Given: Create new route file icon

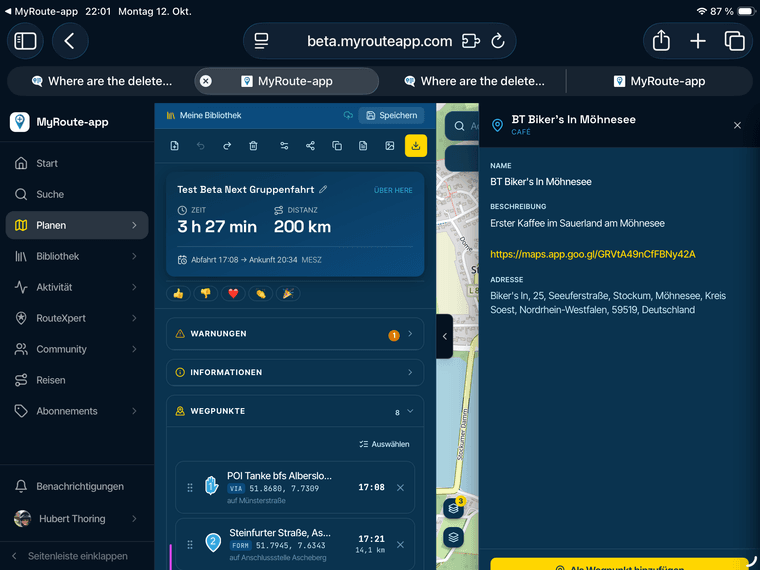Looking at the screenshot, I should pyautogui.click(x=174, y=146).
